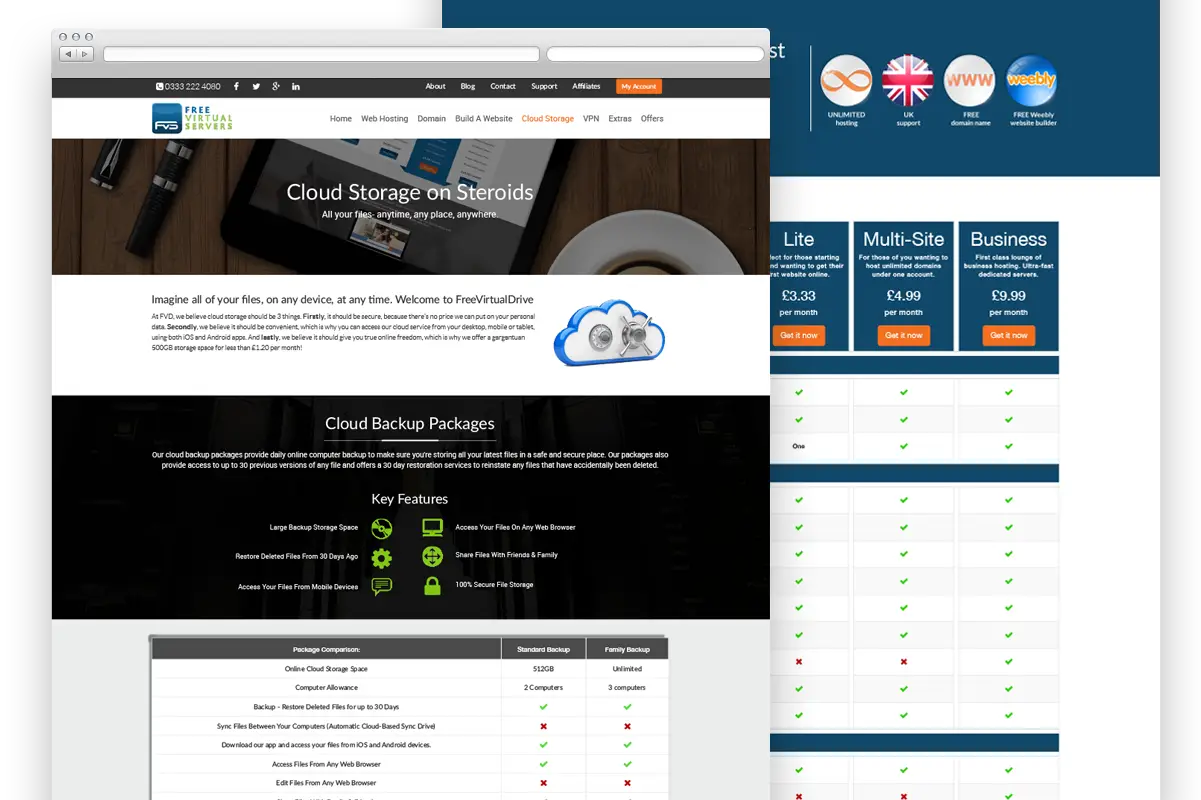Image resolution: width=1201 pixels, height=800 pixels.
Task: Click Family Backup red cross in Sync Files row
Action: point(627,726)
